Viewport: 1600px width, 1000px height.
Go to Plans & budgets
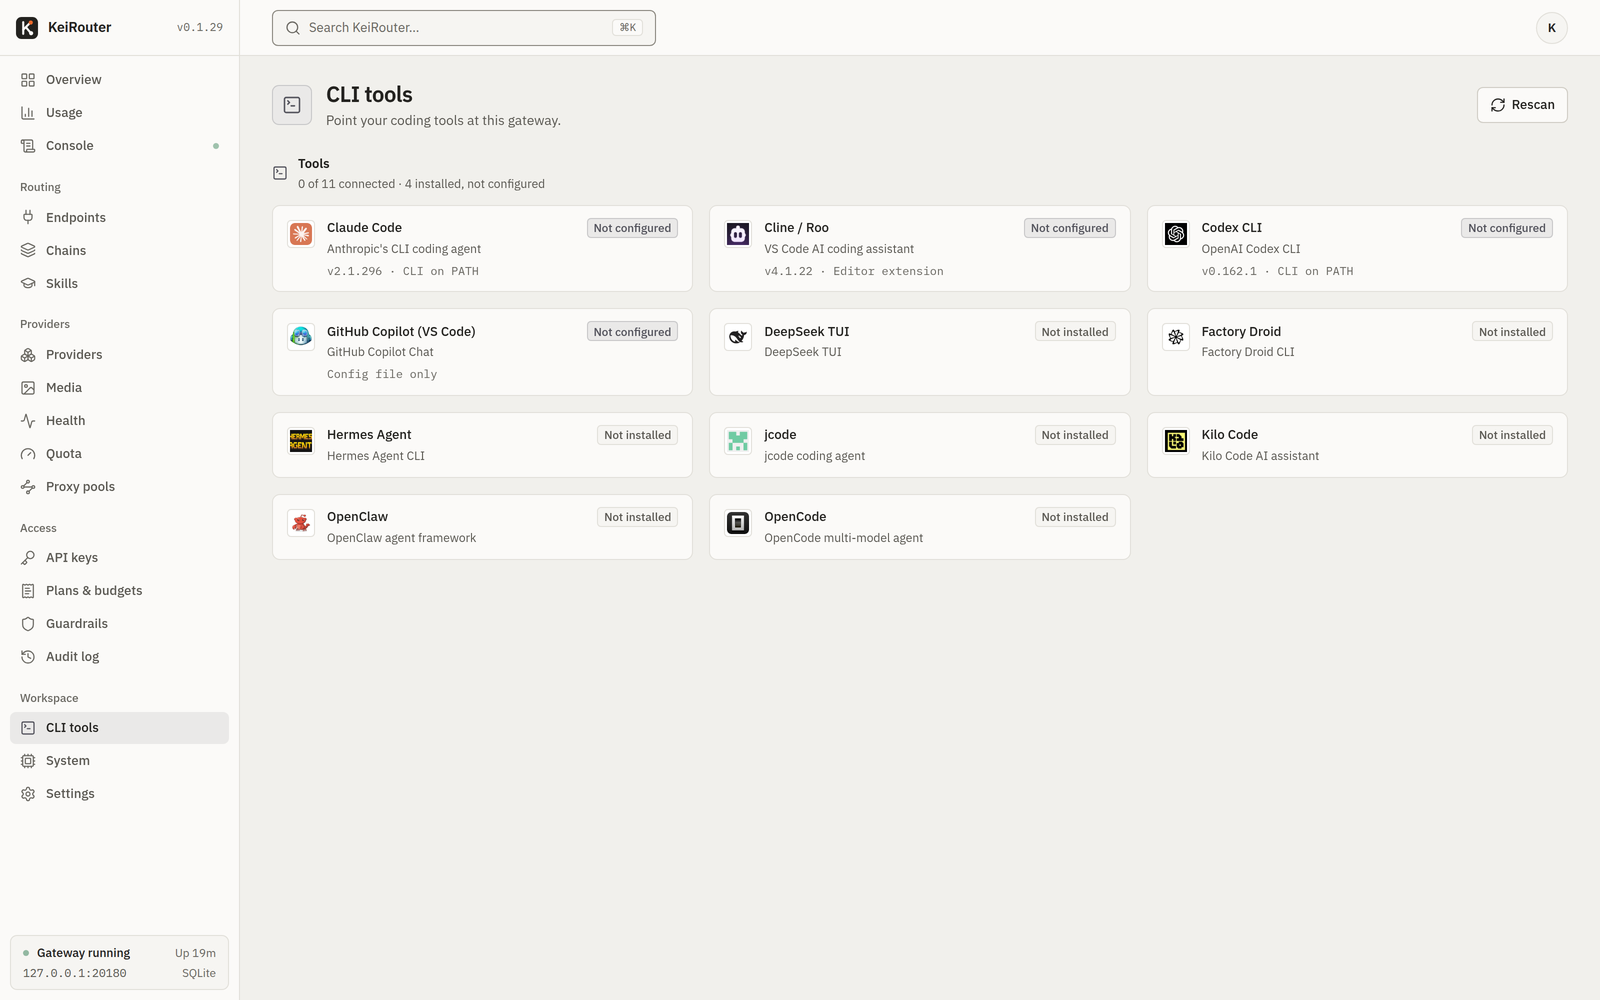pos(119,591)
